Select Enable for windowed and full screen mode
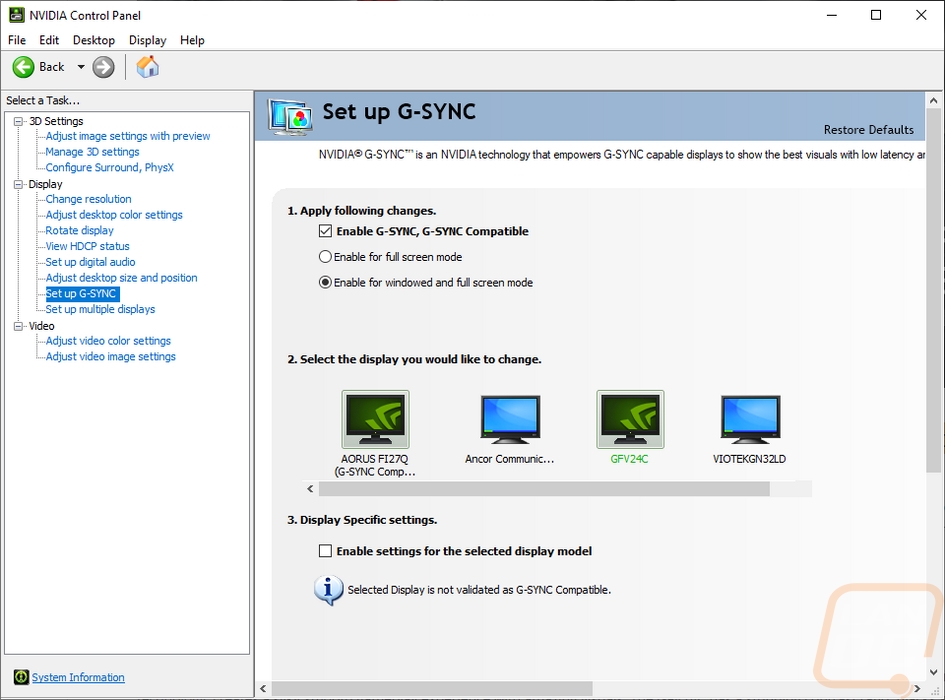This screenshot has width=945, height=700. coord(325,282)
